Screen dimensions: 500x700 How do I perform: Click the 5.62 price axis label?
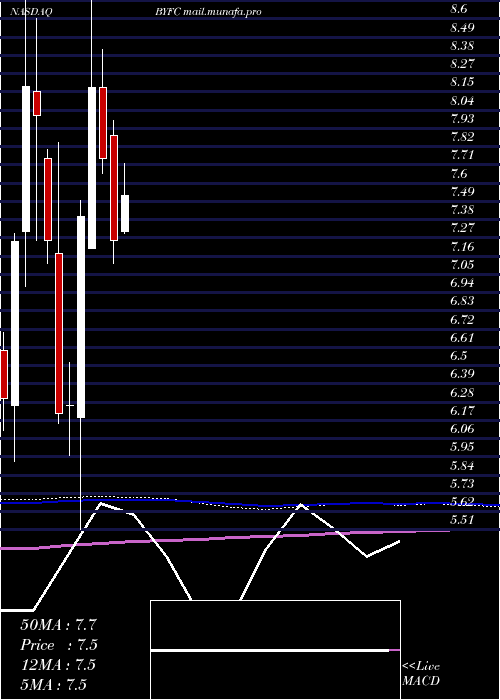tap(462, 501)
